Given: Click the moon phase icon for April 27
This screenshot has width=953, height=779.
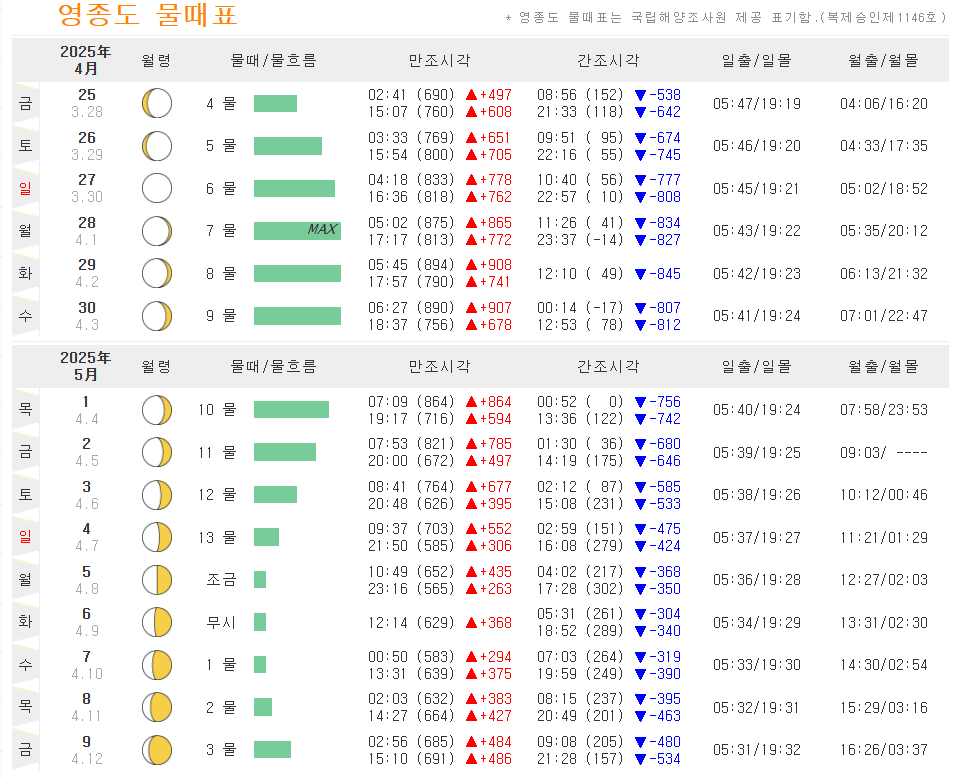Looking at the screenshot, I should pyautogui.click(x=157, y=188).
